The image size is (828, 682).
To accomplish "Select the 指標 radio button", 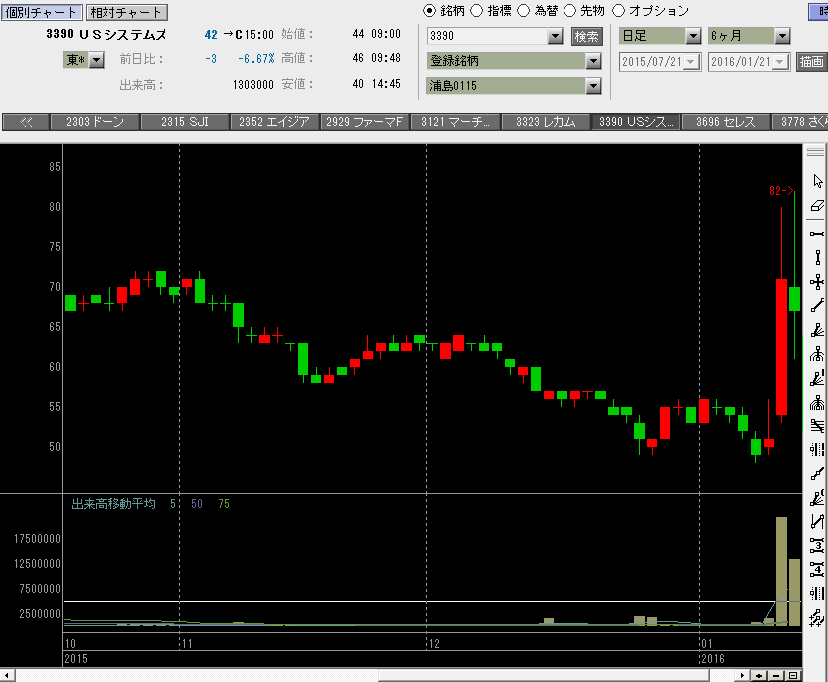I will (x=476, y=11).
